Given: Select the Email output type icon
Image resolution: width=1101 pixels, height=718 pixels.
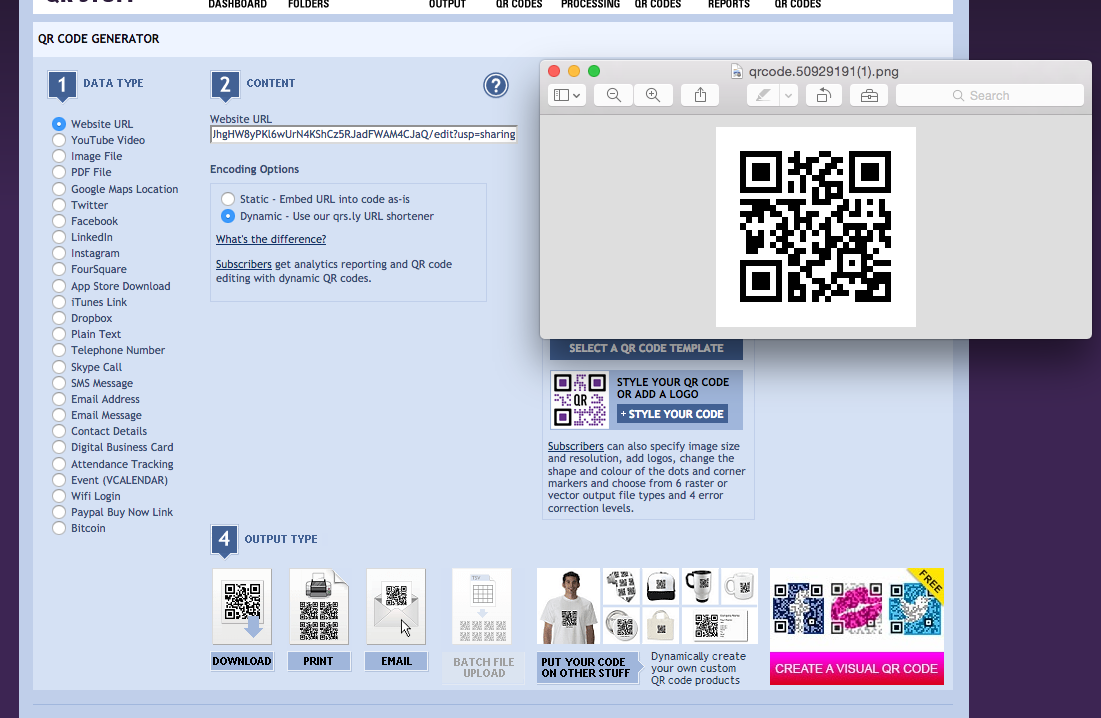Looking at the screenshot, I should point(395,605).
